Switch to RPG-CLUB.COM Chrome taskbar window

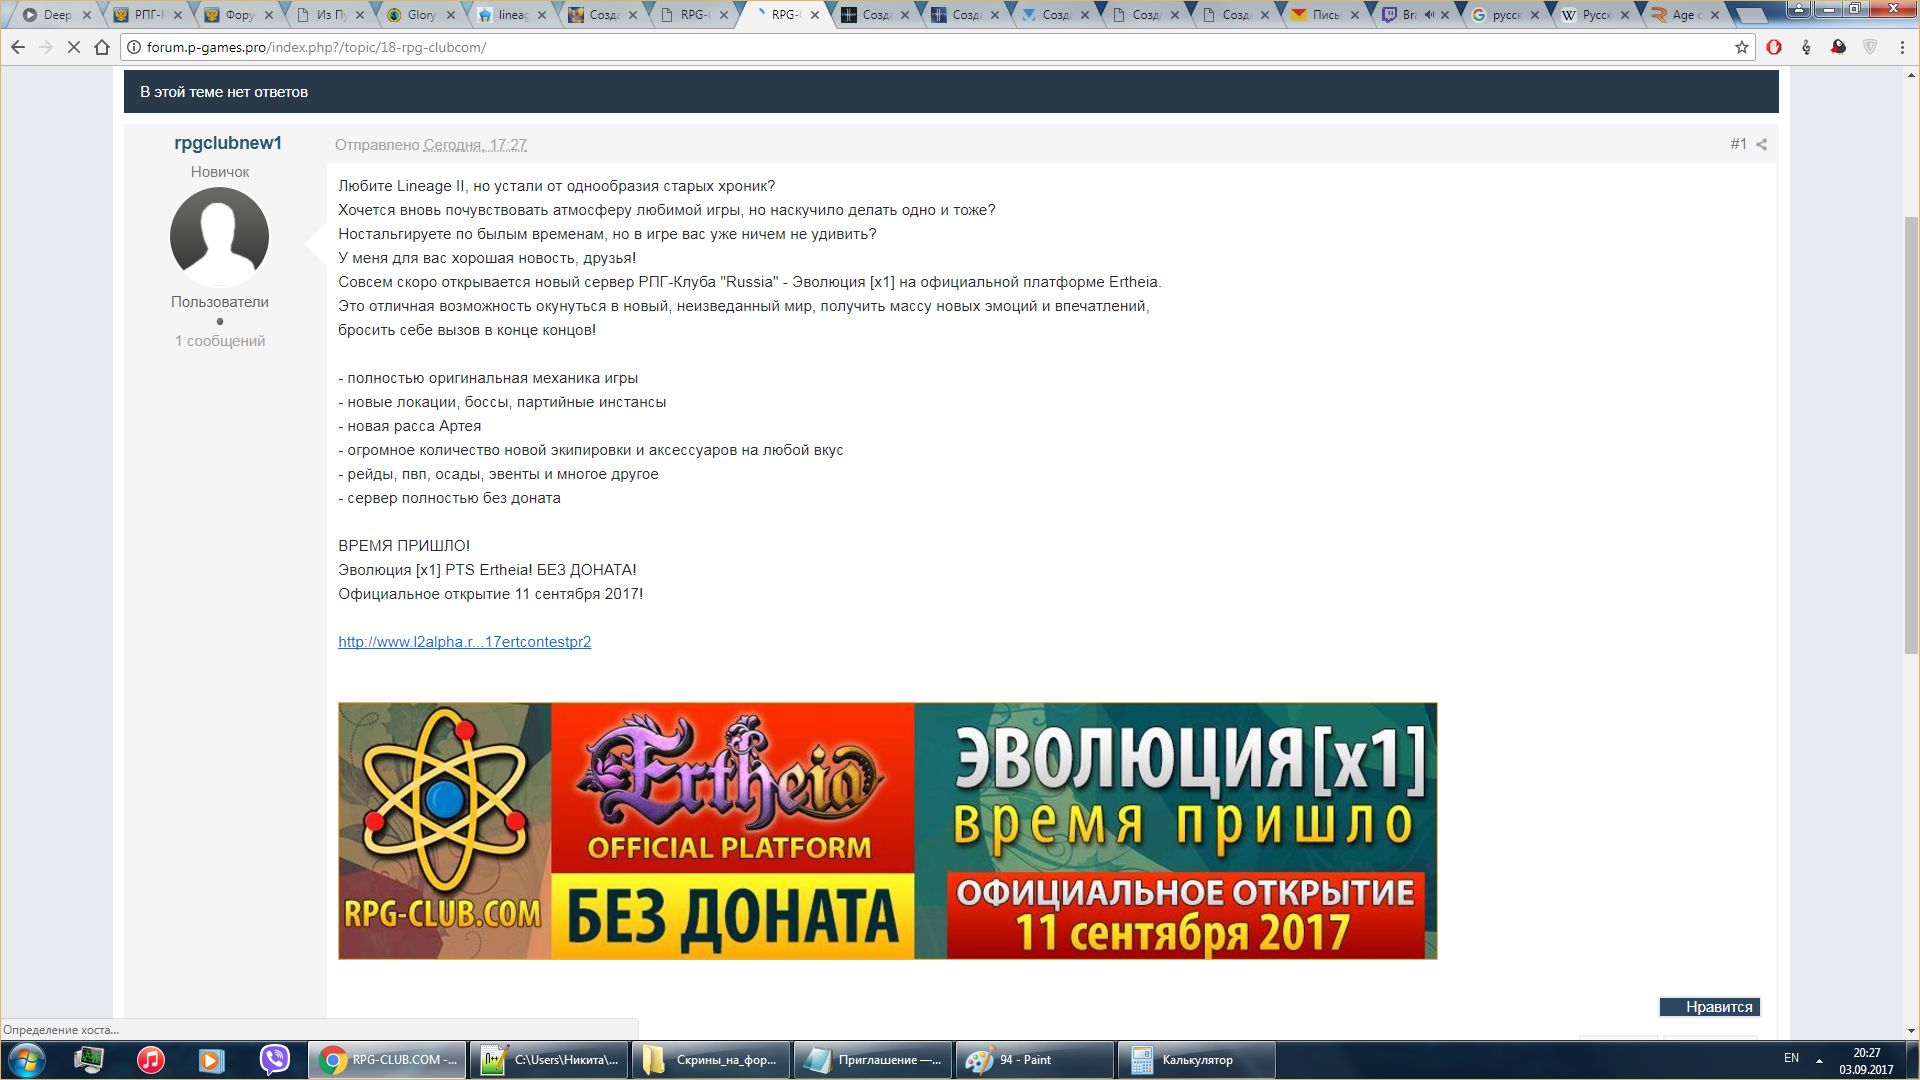tap(386, 1060)
